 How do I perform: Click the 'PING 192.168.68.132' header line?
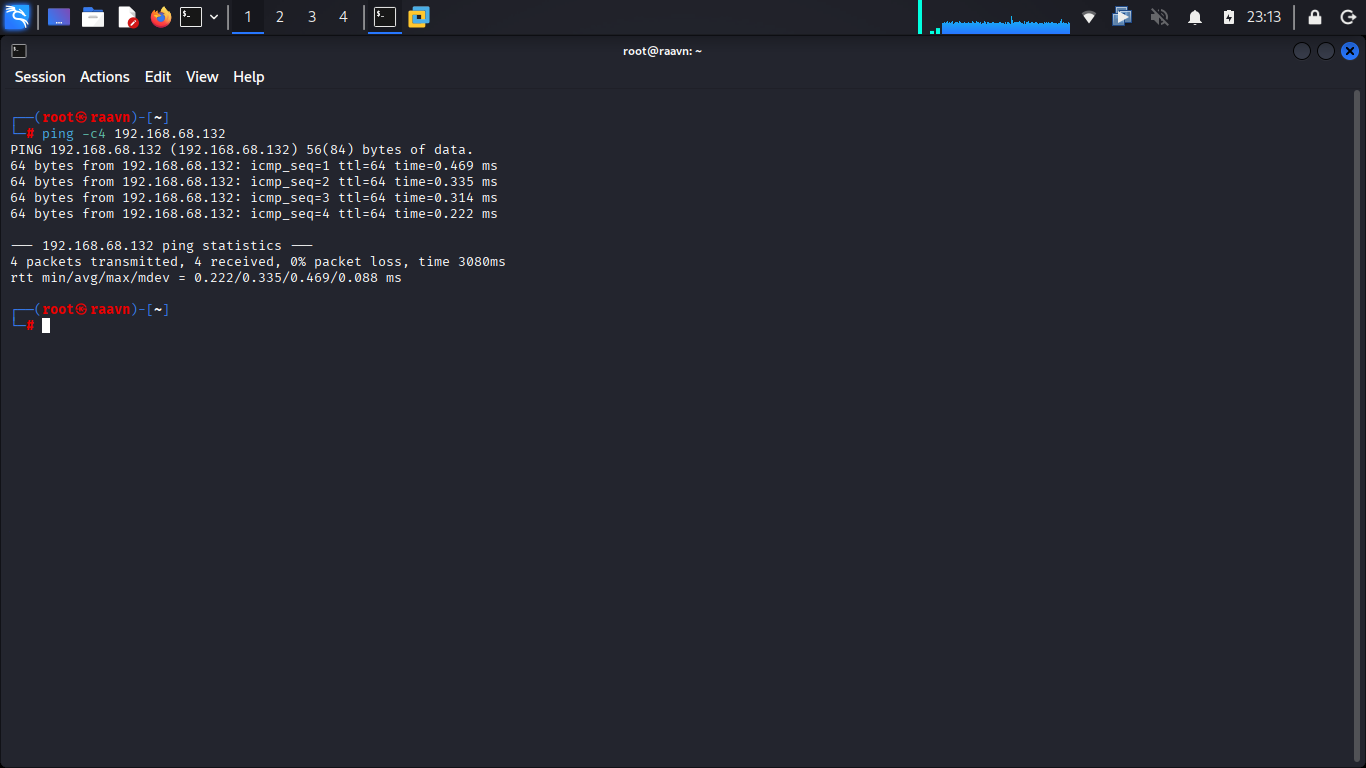pyautogui.click(x=242, y=150)
